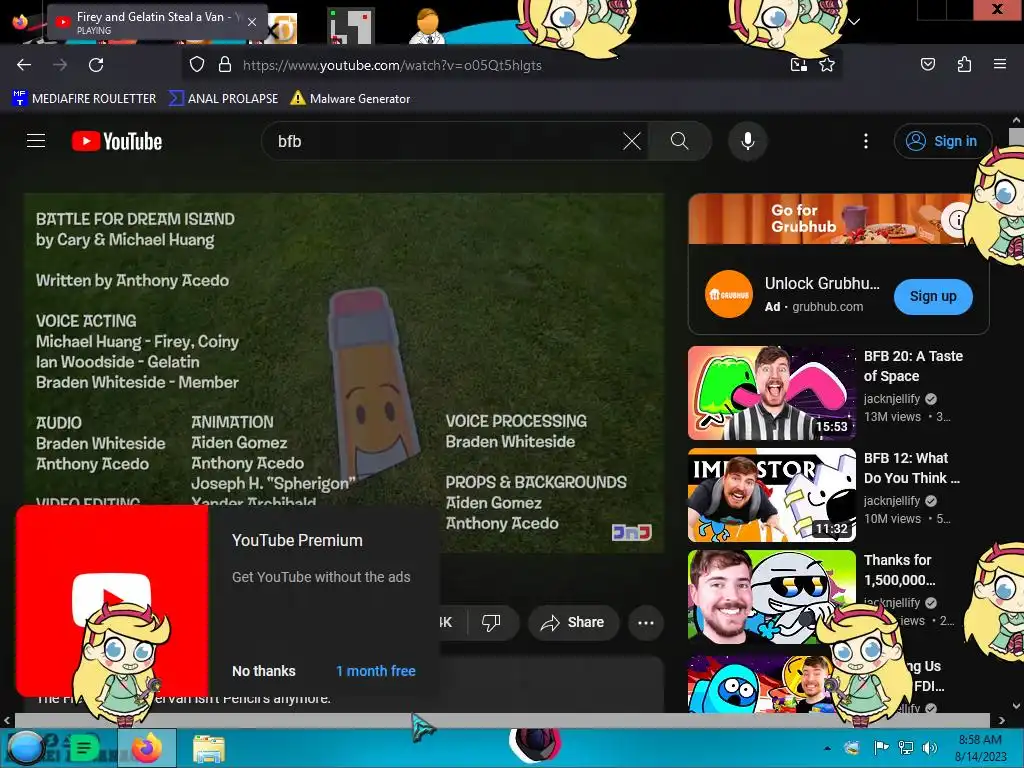
Task: Click the taskbar clock showing 8:58 AM
Action: (980, 748)
